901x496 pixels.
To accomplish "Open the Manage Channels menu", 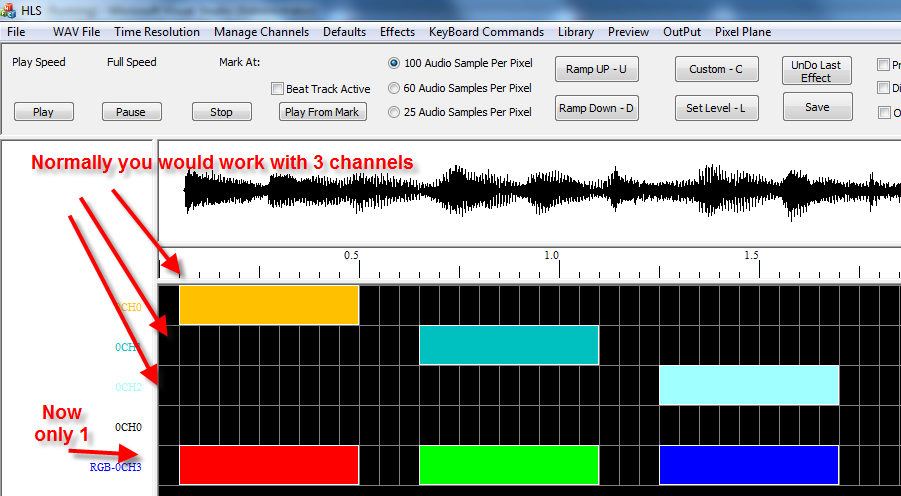I will (x=261, y=32).
